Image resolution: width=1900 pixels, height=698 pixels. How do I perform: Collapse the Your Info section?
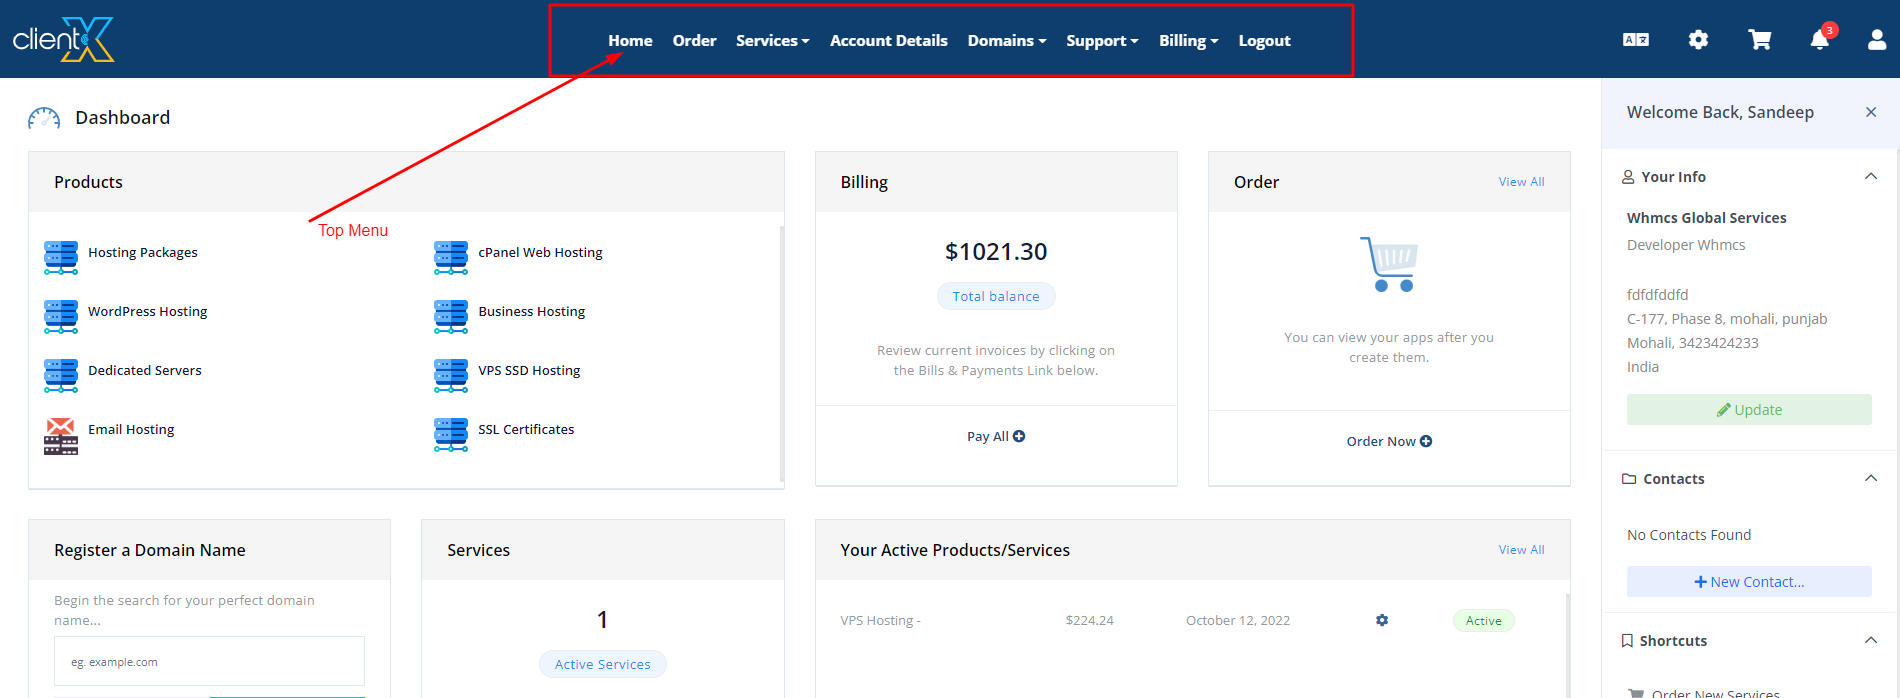1870,177
